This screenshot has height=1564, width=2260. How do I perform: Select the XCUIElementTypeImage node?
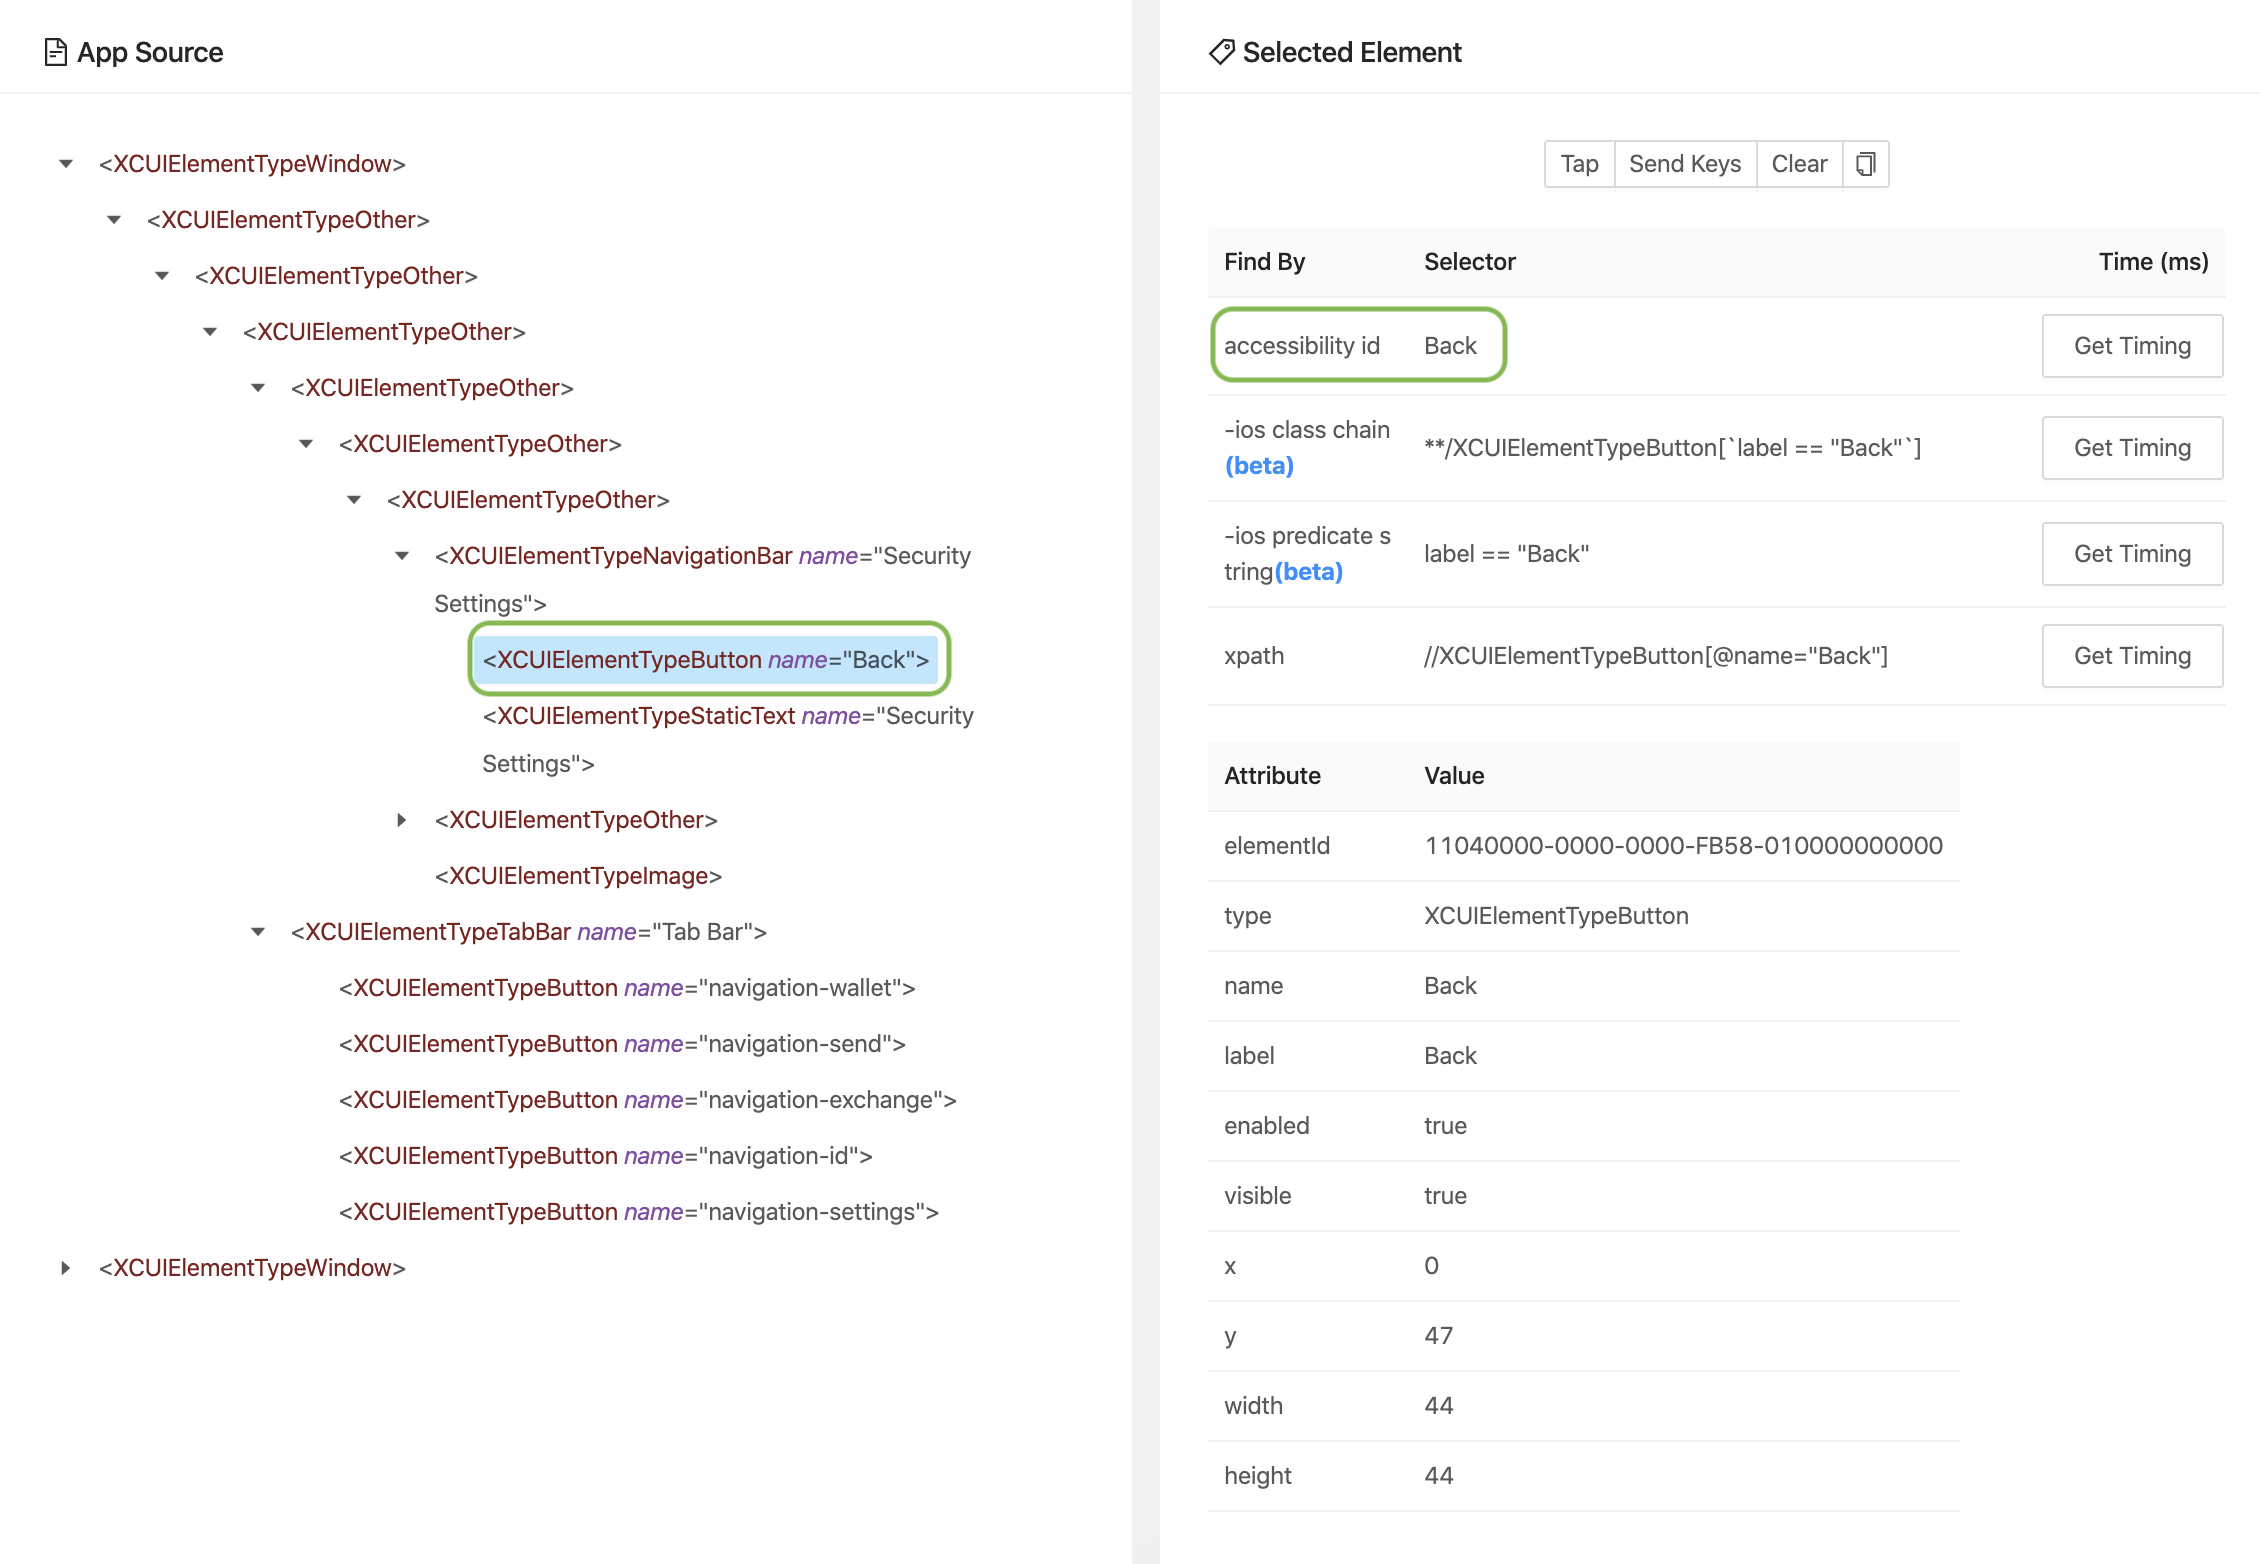(577, 876)
